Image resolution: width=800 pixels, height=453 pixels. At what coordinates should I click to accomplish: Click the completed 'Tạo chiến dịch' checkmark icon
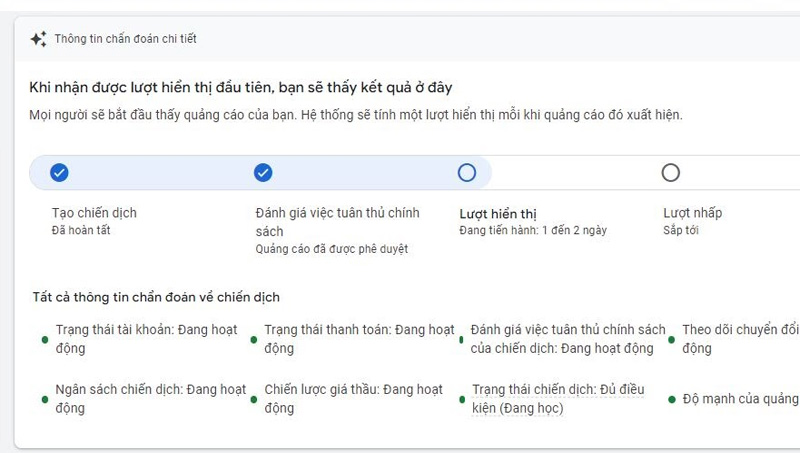59,173
